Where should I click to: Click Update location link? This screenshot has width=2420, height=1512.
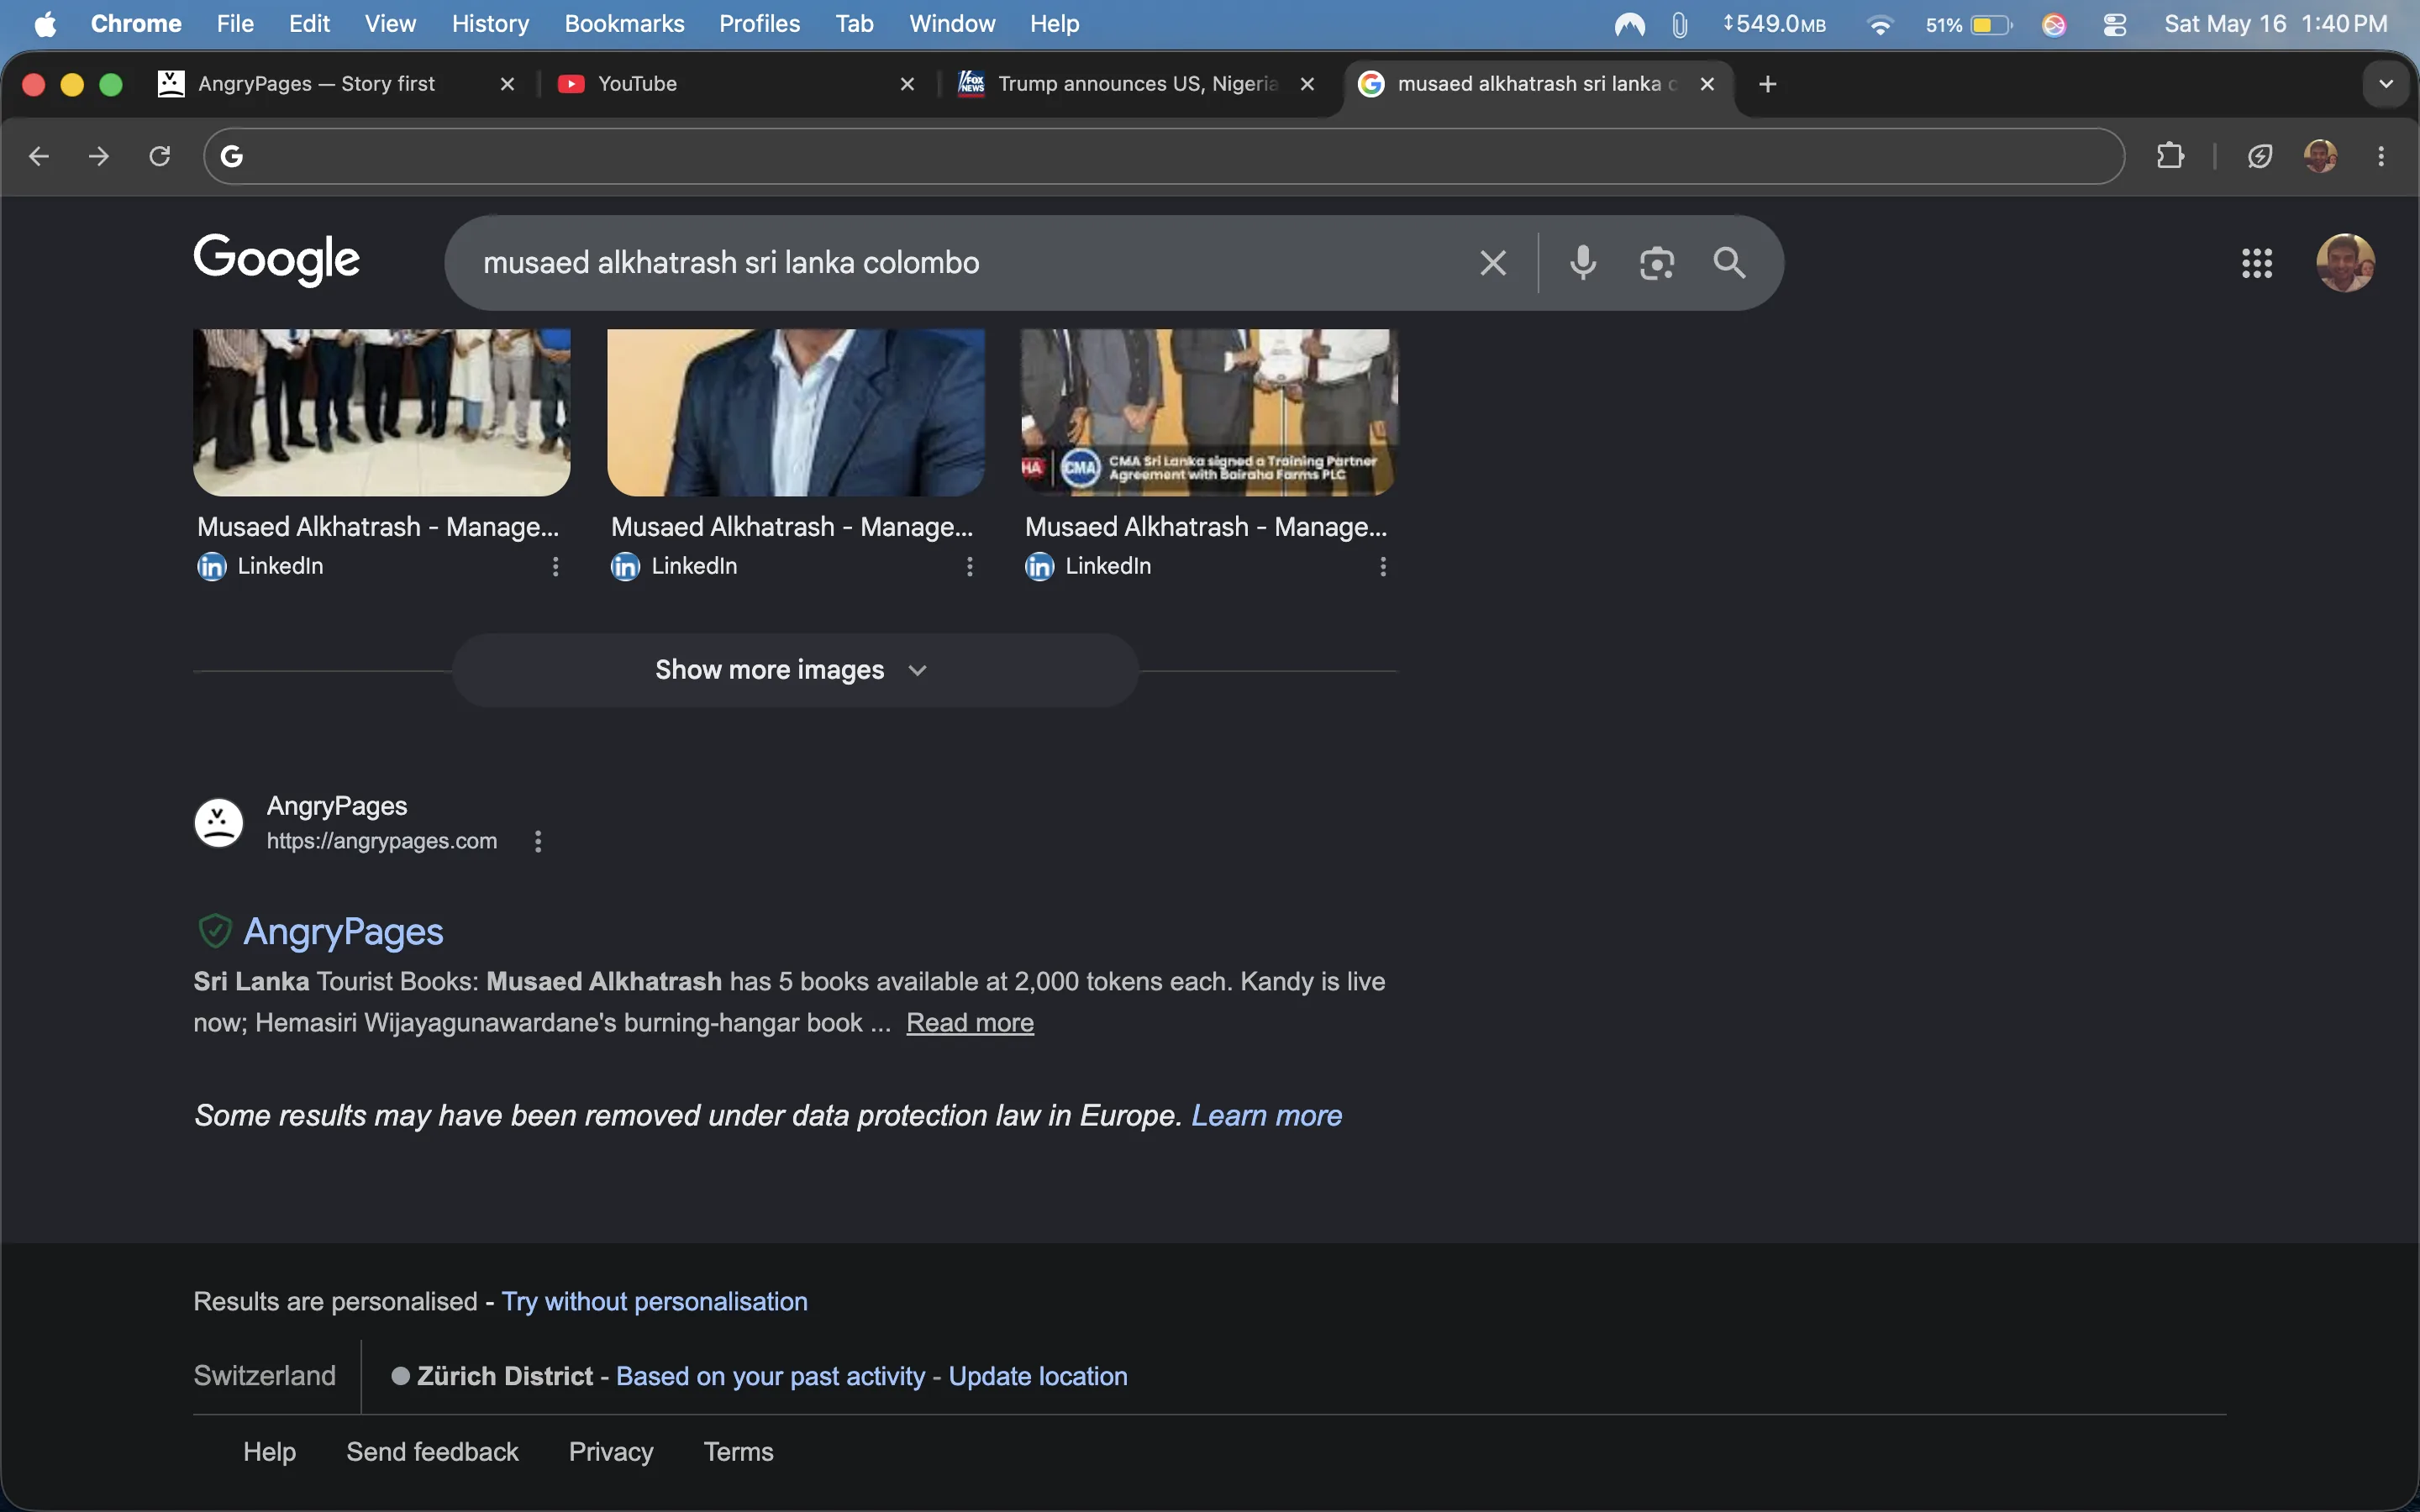(1038, 1377)
